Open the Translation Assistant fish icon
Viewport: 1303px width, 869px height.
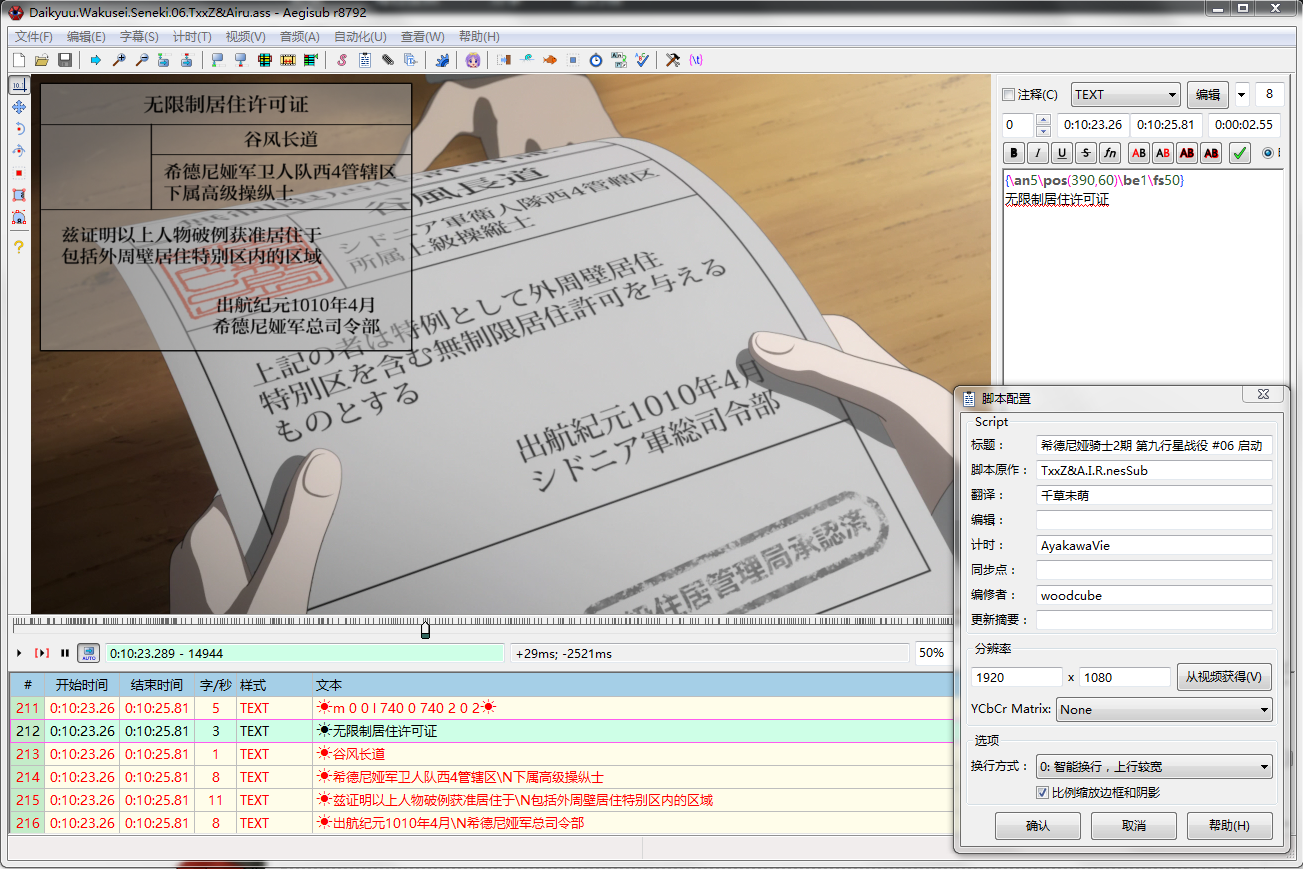click(550, 60)
